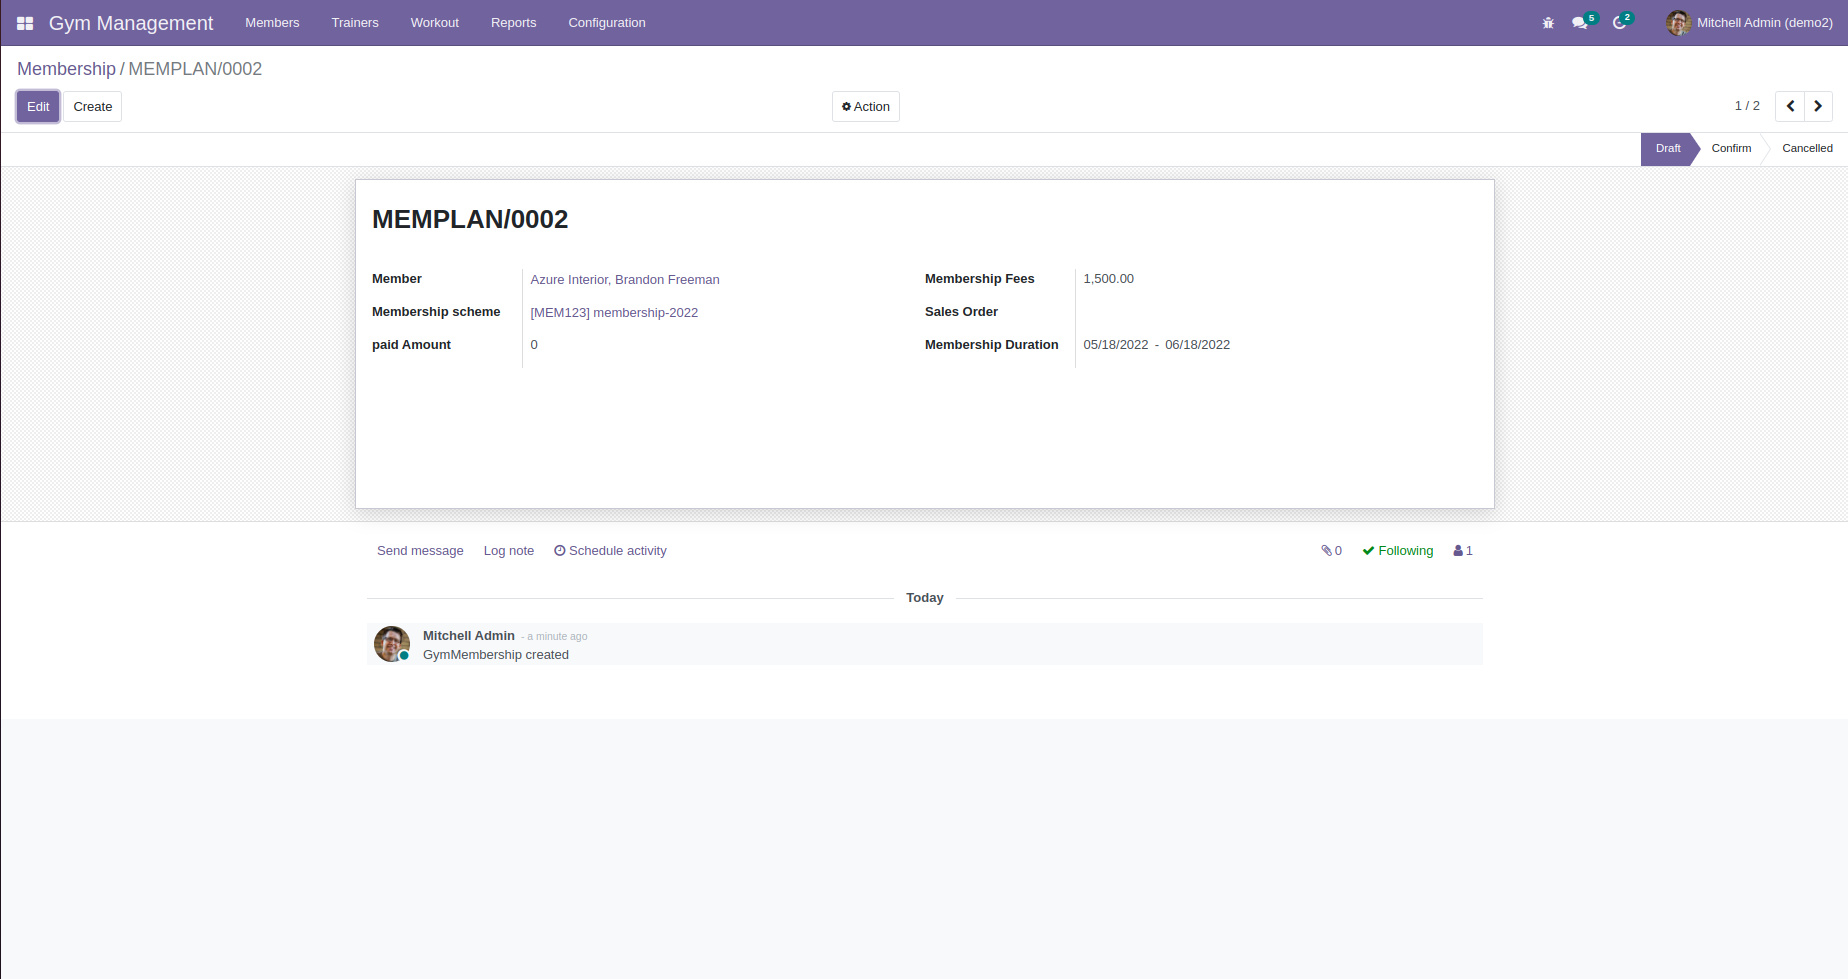Click the Membership Fees value 1,500.00

tap(1109, 279)
